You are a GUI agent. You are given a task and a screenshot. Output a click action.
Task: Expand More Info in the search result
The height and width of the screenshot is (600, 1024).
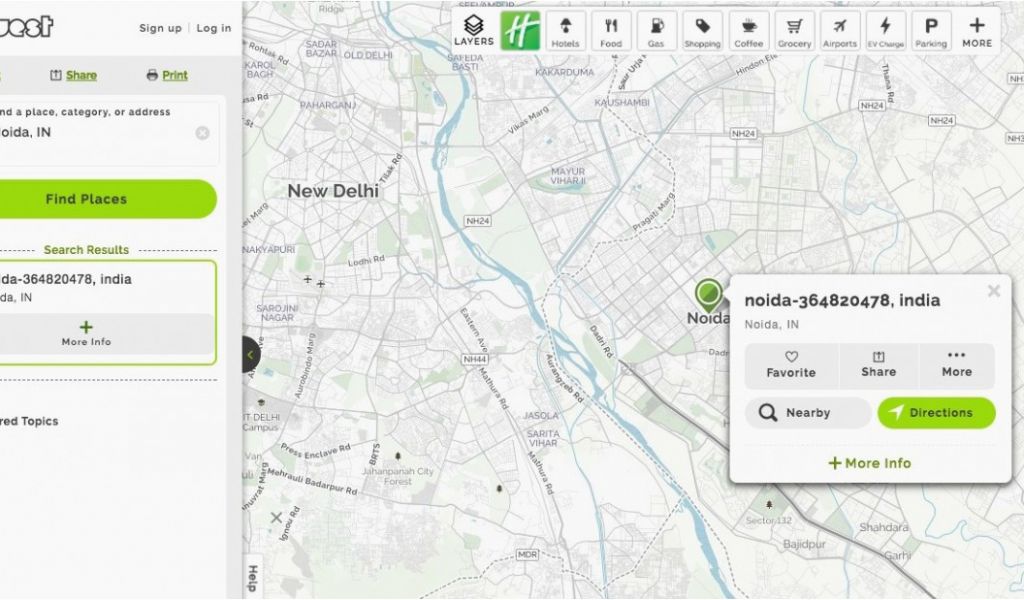click(x=86, y=333)
